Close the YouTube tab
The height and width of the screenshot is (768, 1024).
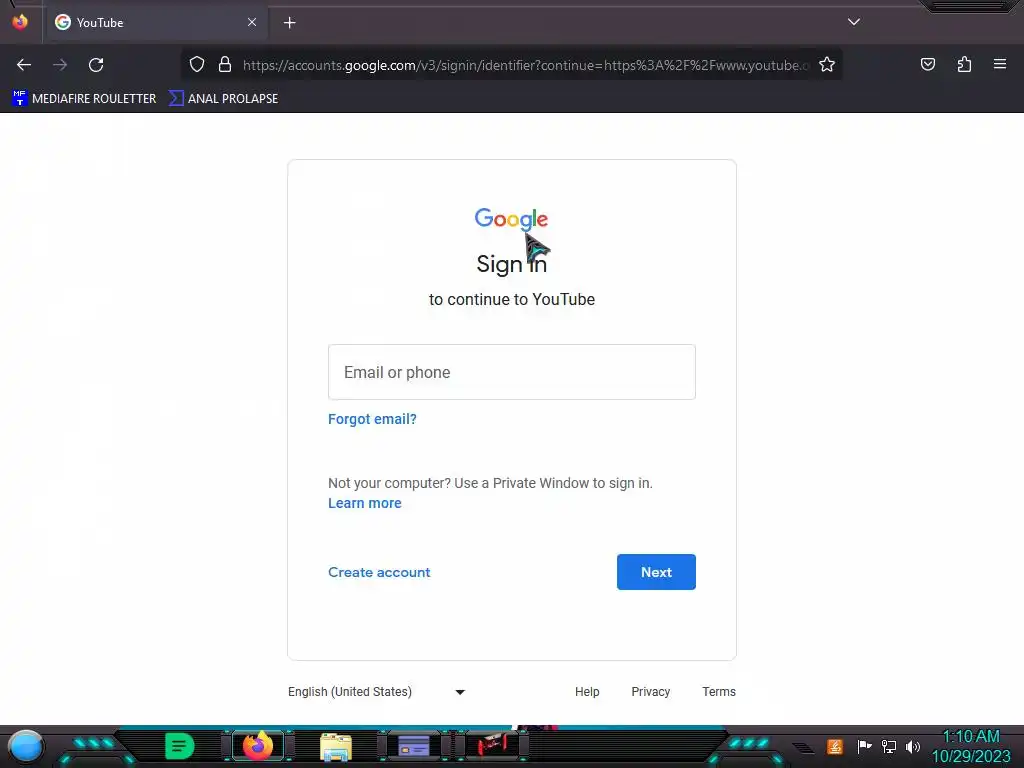pyautogui.click(x=252, y=22)
